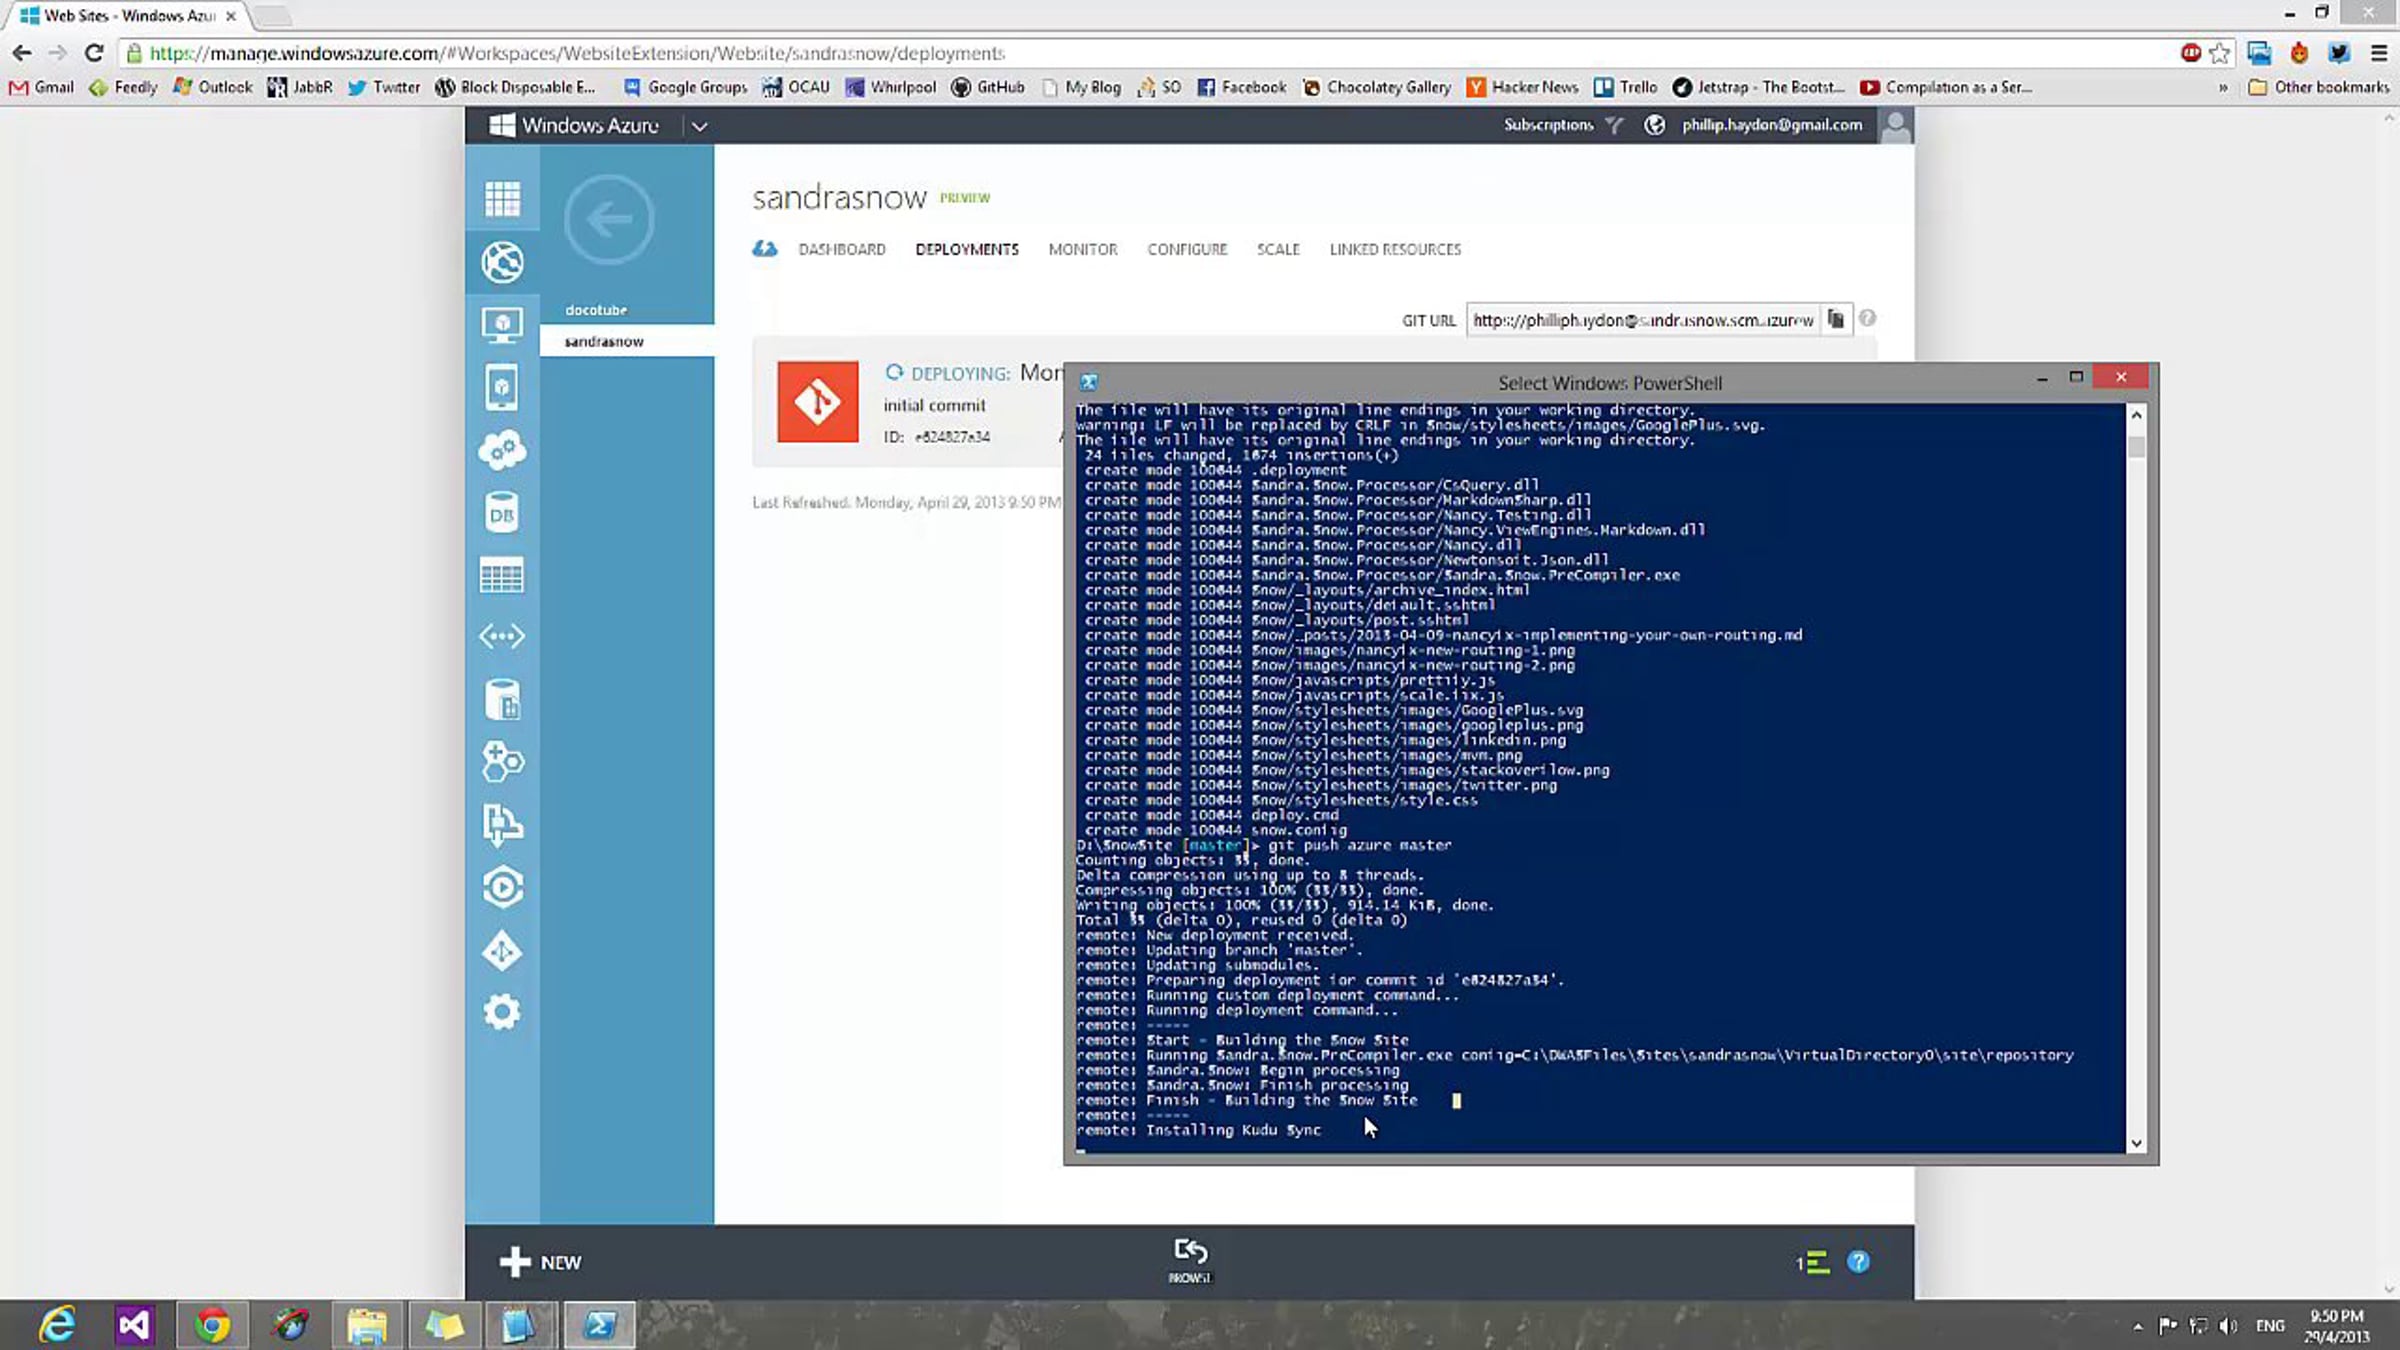The height and width of the screenshot is (1350, 2400).
Task: Click cylinder with document icon in sidebar
Action: pos(502,700)
